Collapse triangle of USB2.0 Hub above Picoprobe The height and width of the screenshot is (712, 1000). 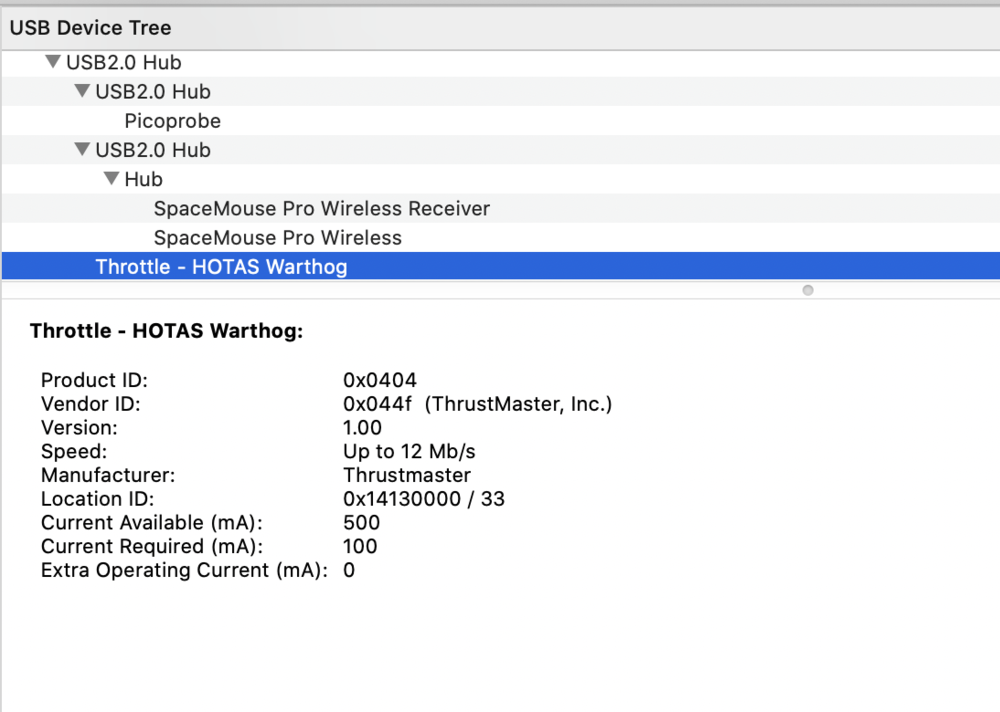coord(82,92)
